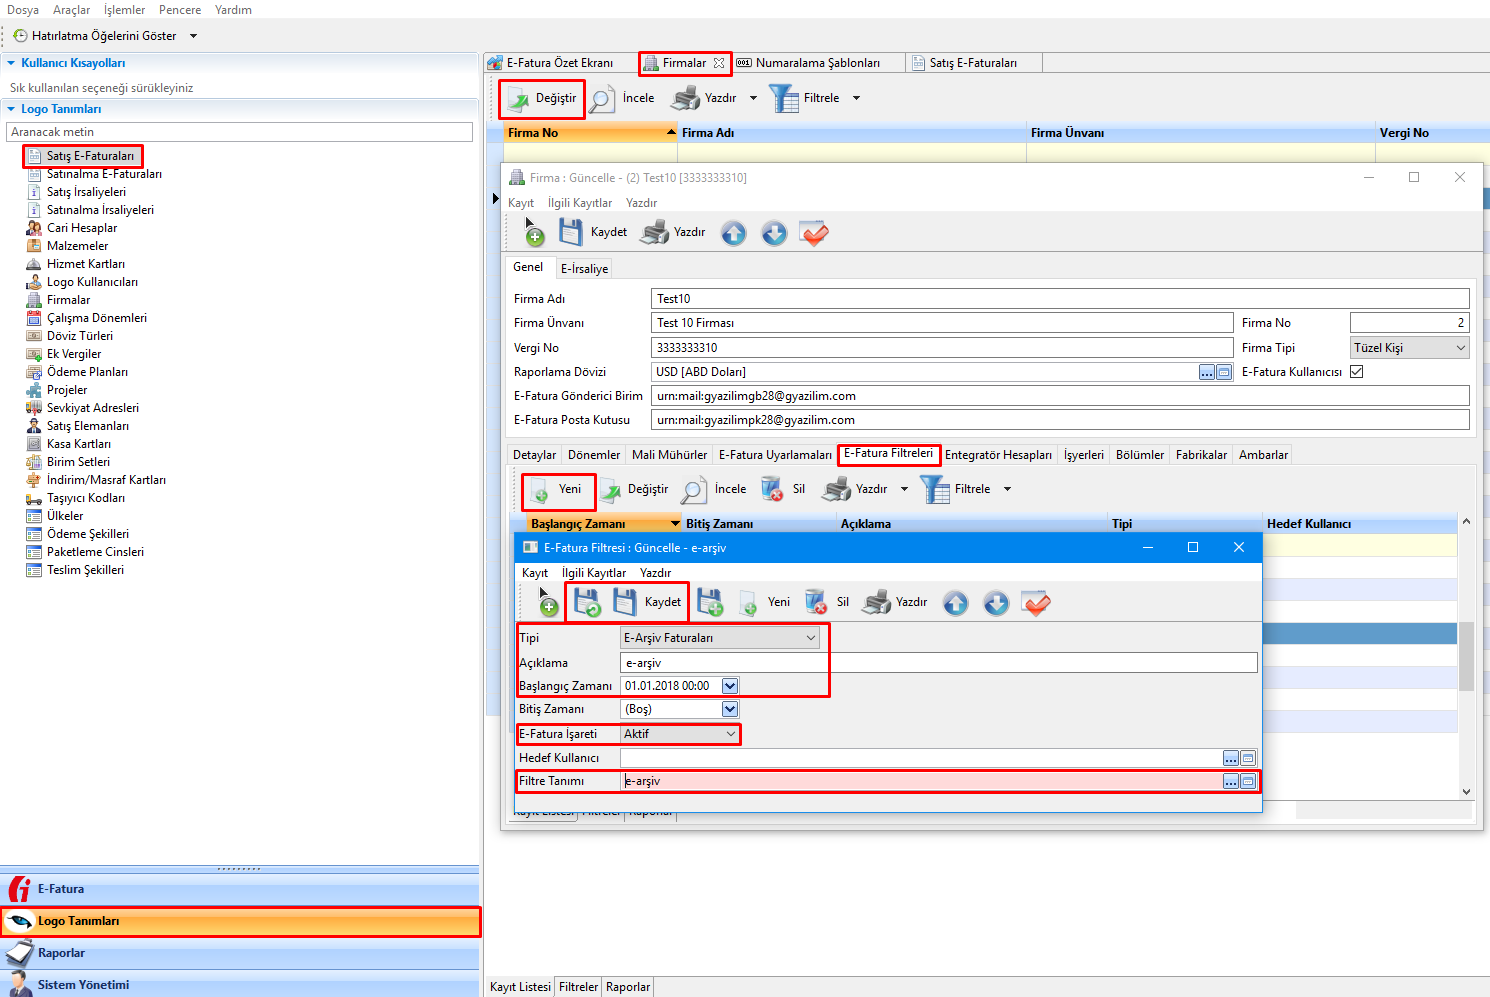Toggle the E-Fatura Kullanıcısı checkbox
1490x997 pixels.
pos(1357,372)
